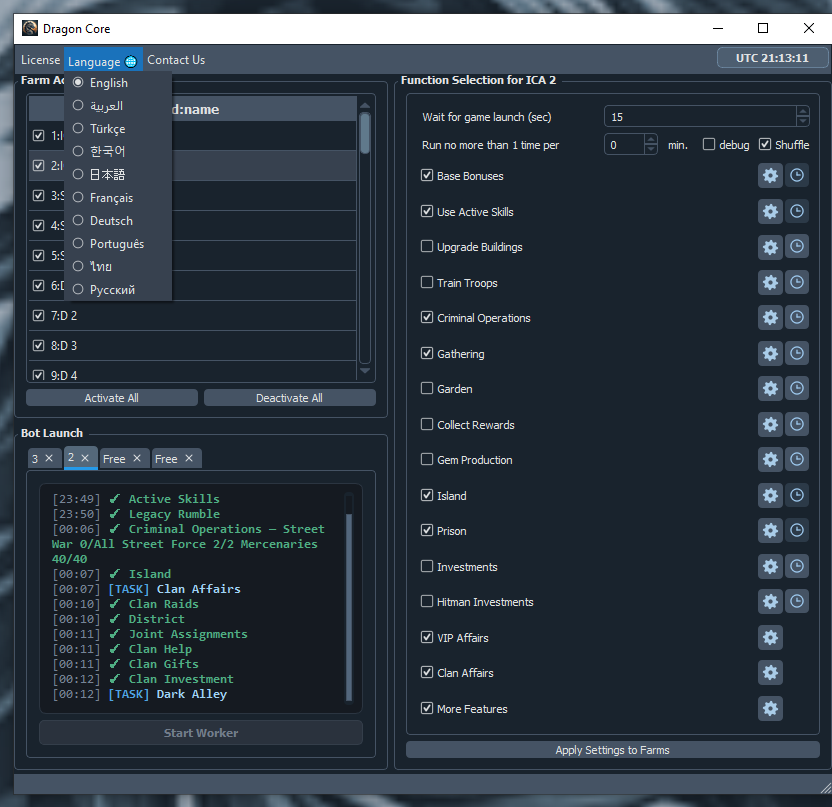Open settings gear for Gathering
The image size is (832, 807).
click(x=770, y=353)
